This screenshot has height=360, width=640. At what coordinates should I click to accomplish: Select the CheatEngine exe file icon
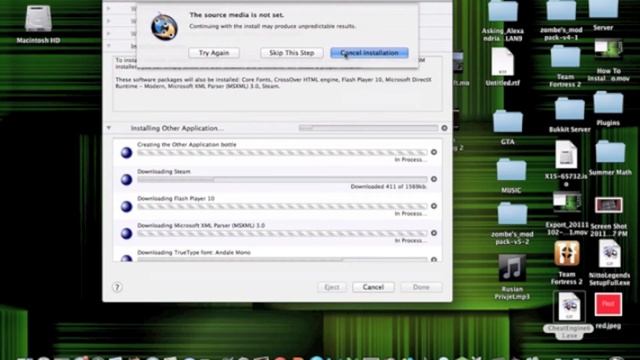tap(569, 307)
